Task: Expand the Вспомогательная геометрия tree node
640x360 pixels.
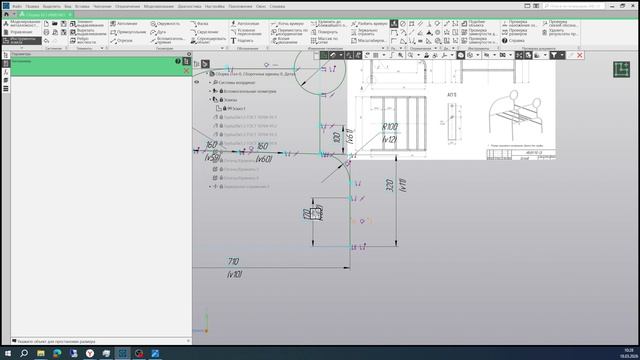Action: pyautogui.click(x=211, y=91)
